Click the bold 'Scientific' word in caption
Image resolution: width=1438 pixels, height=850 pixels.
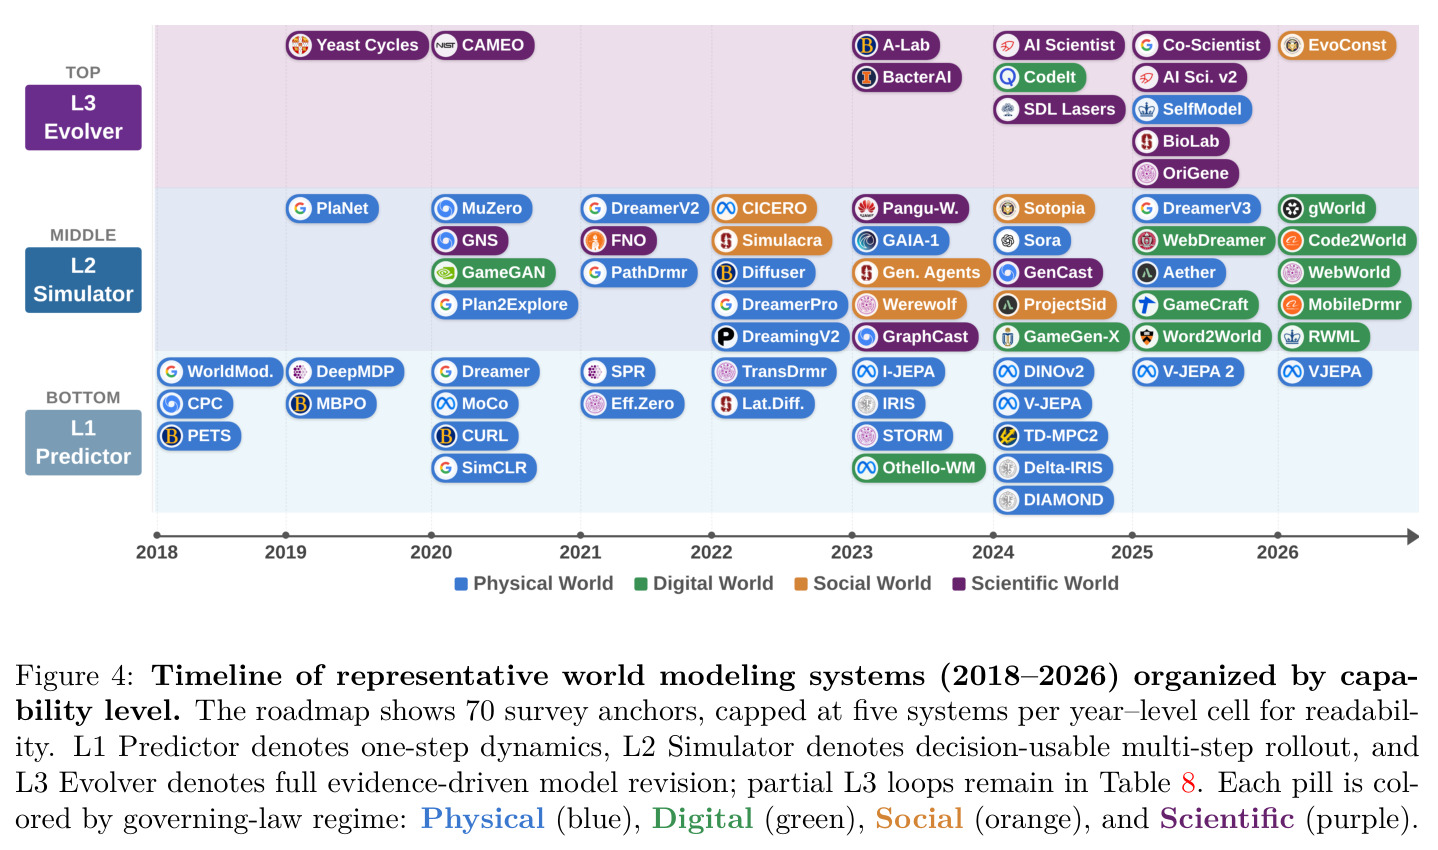[x=1227, y=818]
